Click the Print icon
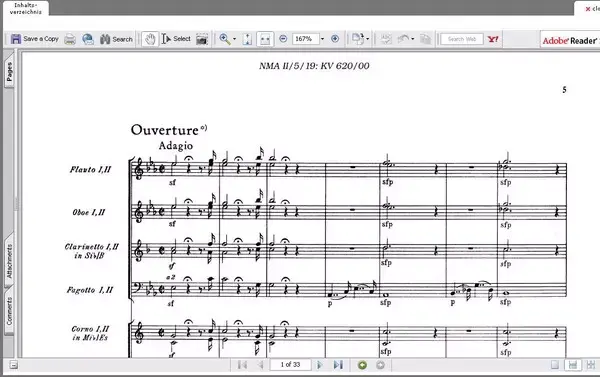This screenshot has width=600, height=377. coord(70,39)
